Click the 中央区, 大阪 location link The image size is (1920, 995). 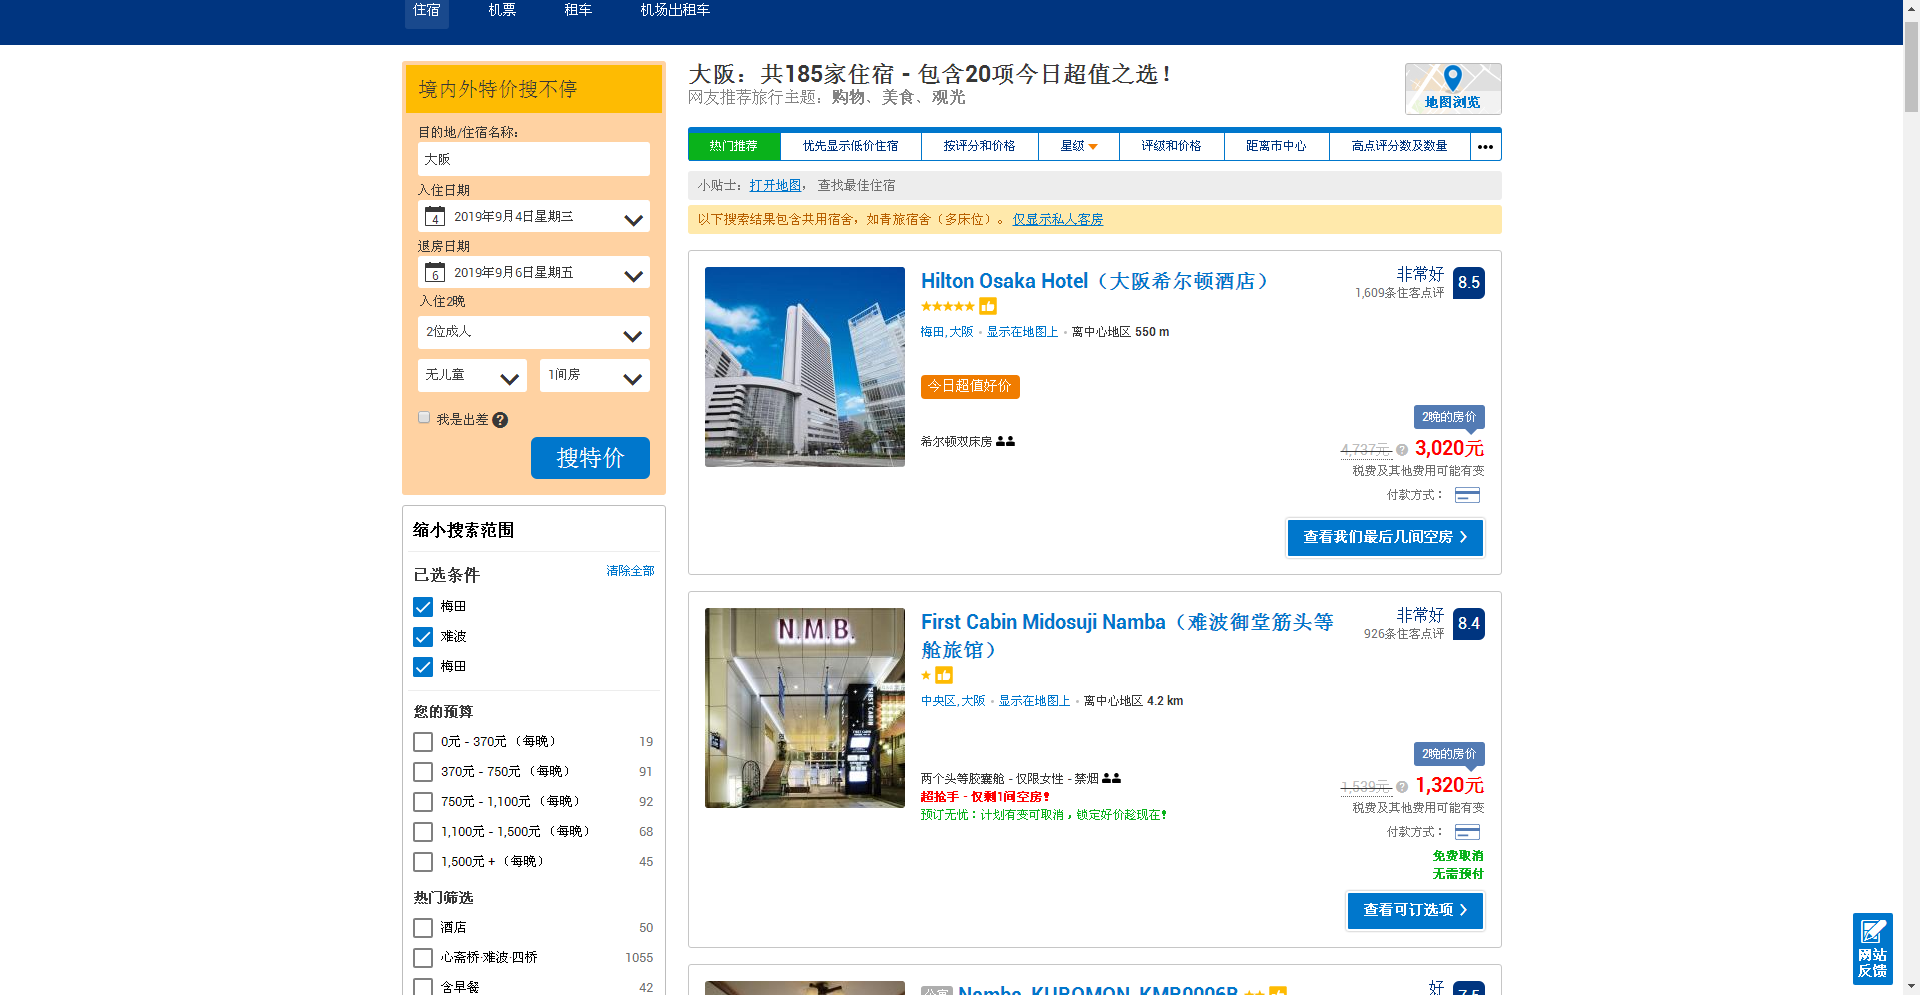[x=953, y=701]
